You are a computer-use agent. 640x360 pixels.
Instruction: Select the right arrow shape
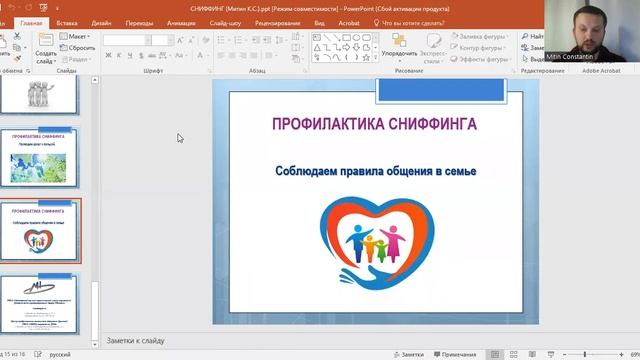click(346, 48)
